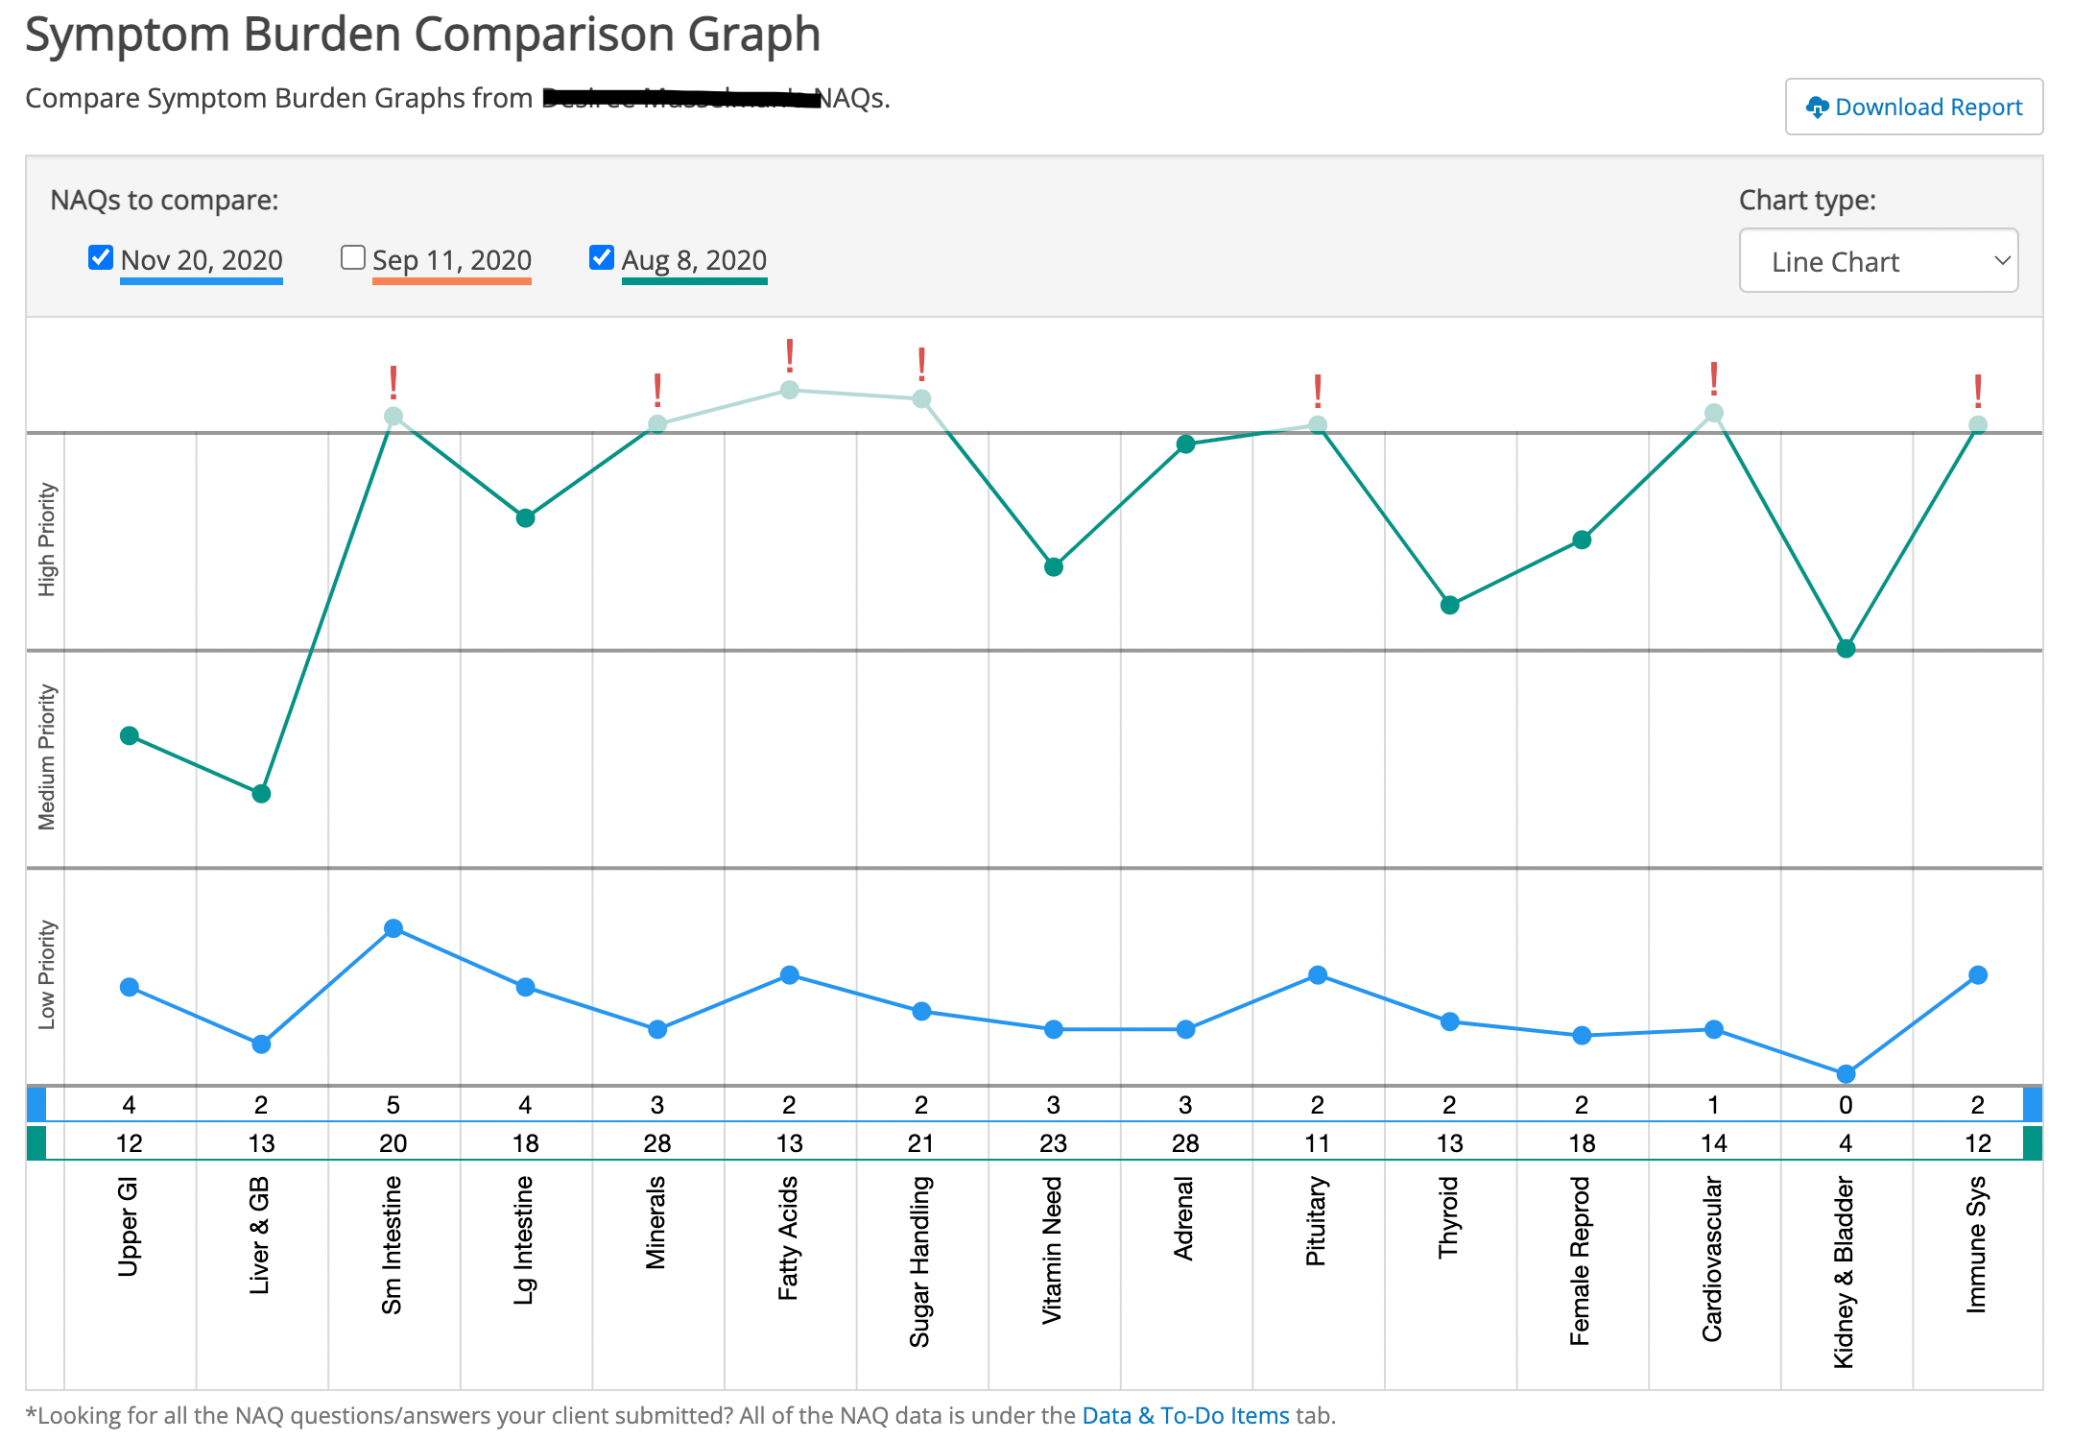Click the Sep 11, 2020 date label
Image resolution: width=2073 pixels, height=1440 pixels.
(x=451, y=260)
